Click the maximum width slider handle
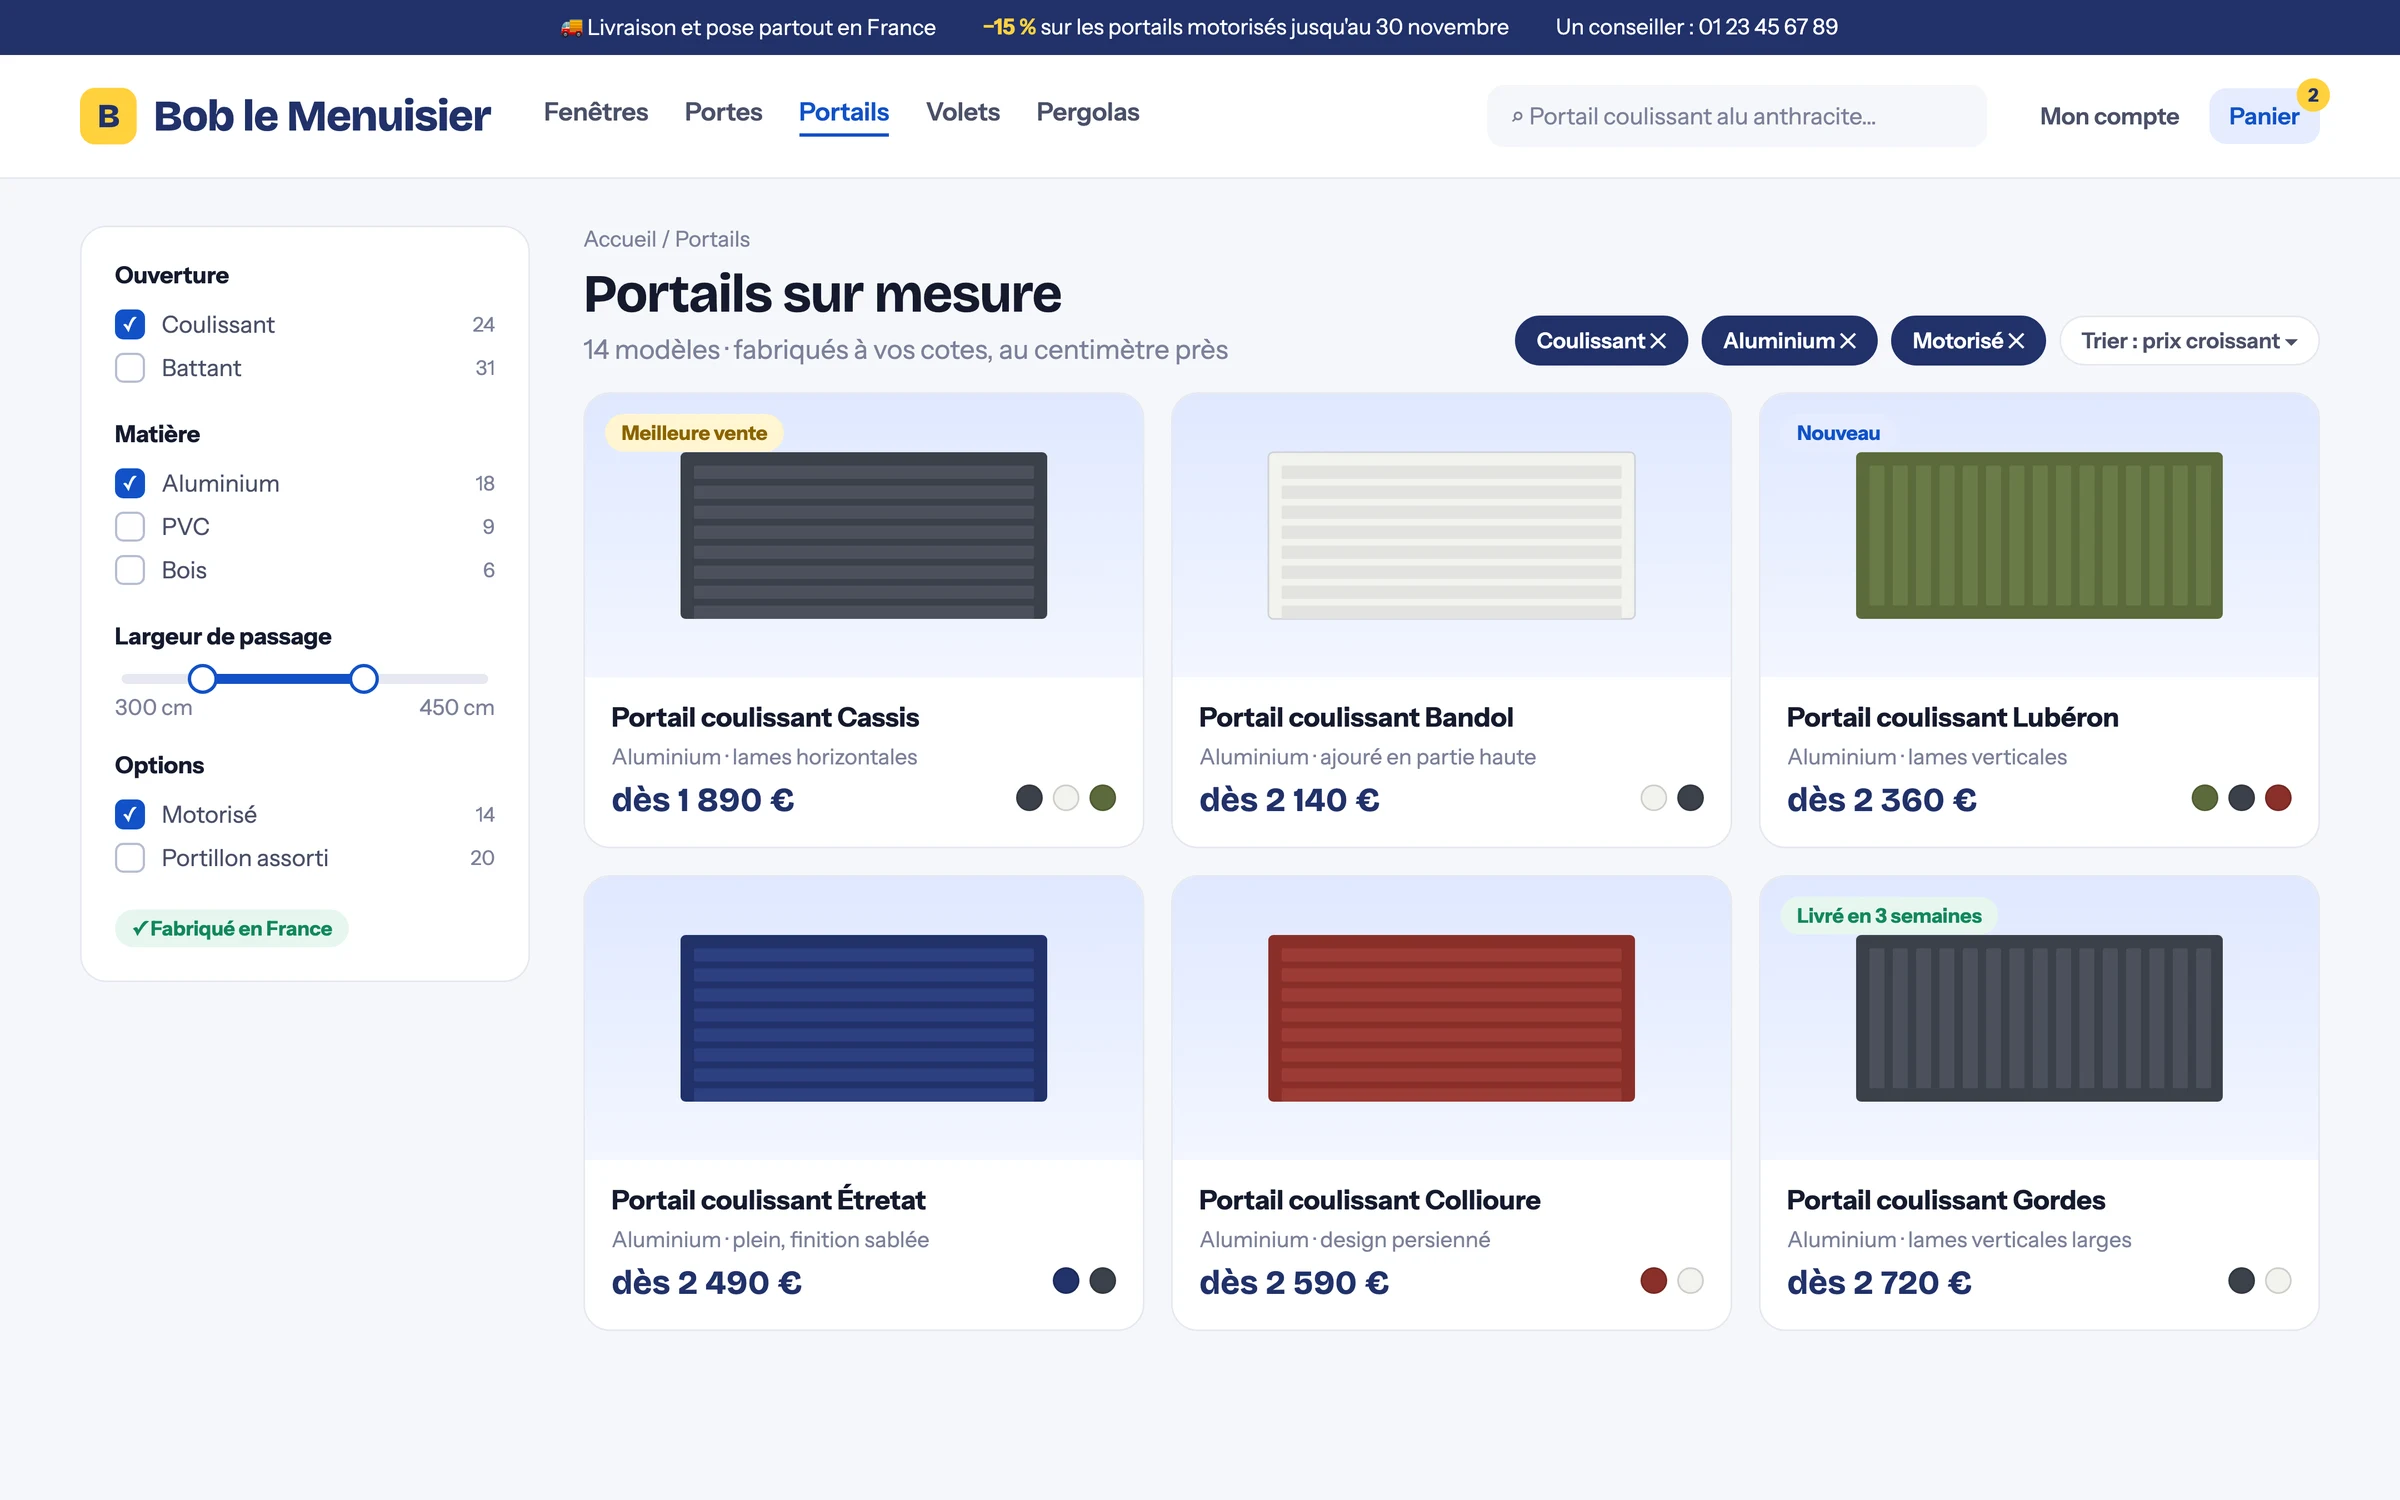Image resolution: width=2400 pixels, height=1500 pixels. coord(364,679)
